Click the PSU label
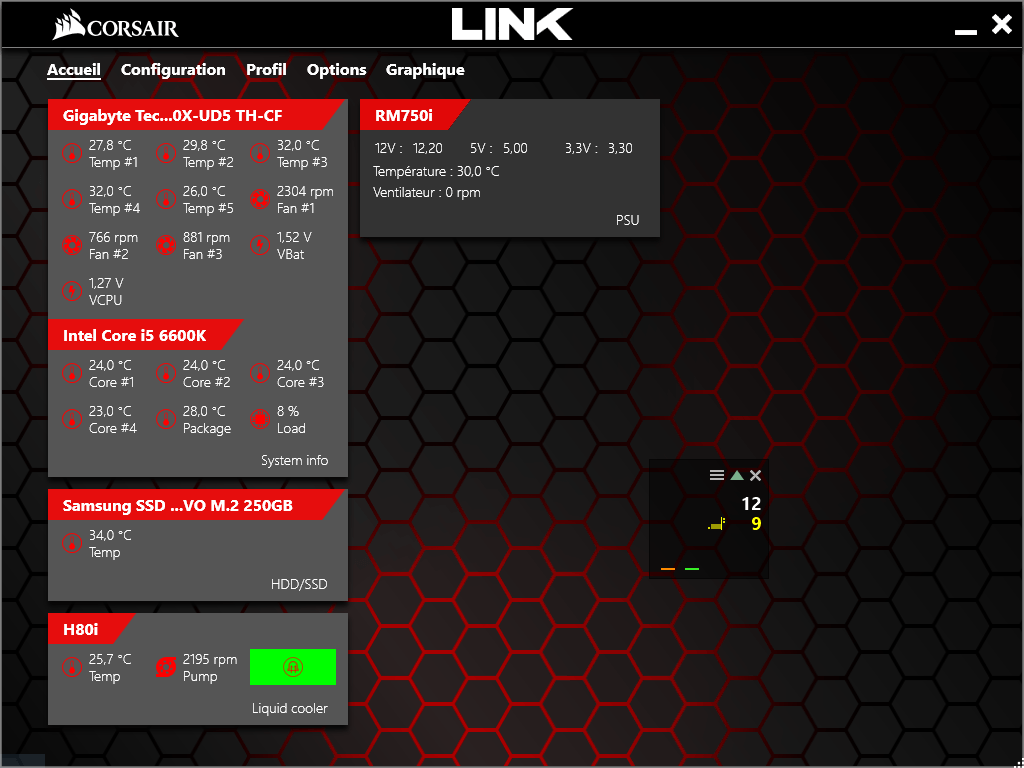The height and width of the screenshot is (768, 1024). click(628, 220)
